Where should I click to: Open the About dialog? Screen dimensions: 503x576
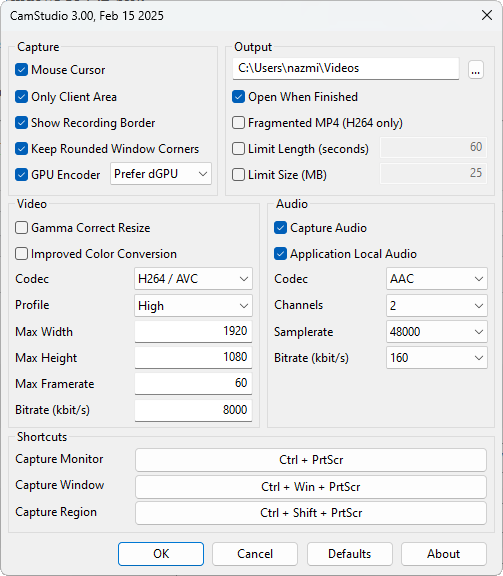coord(444,554)
